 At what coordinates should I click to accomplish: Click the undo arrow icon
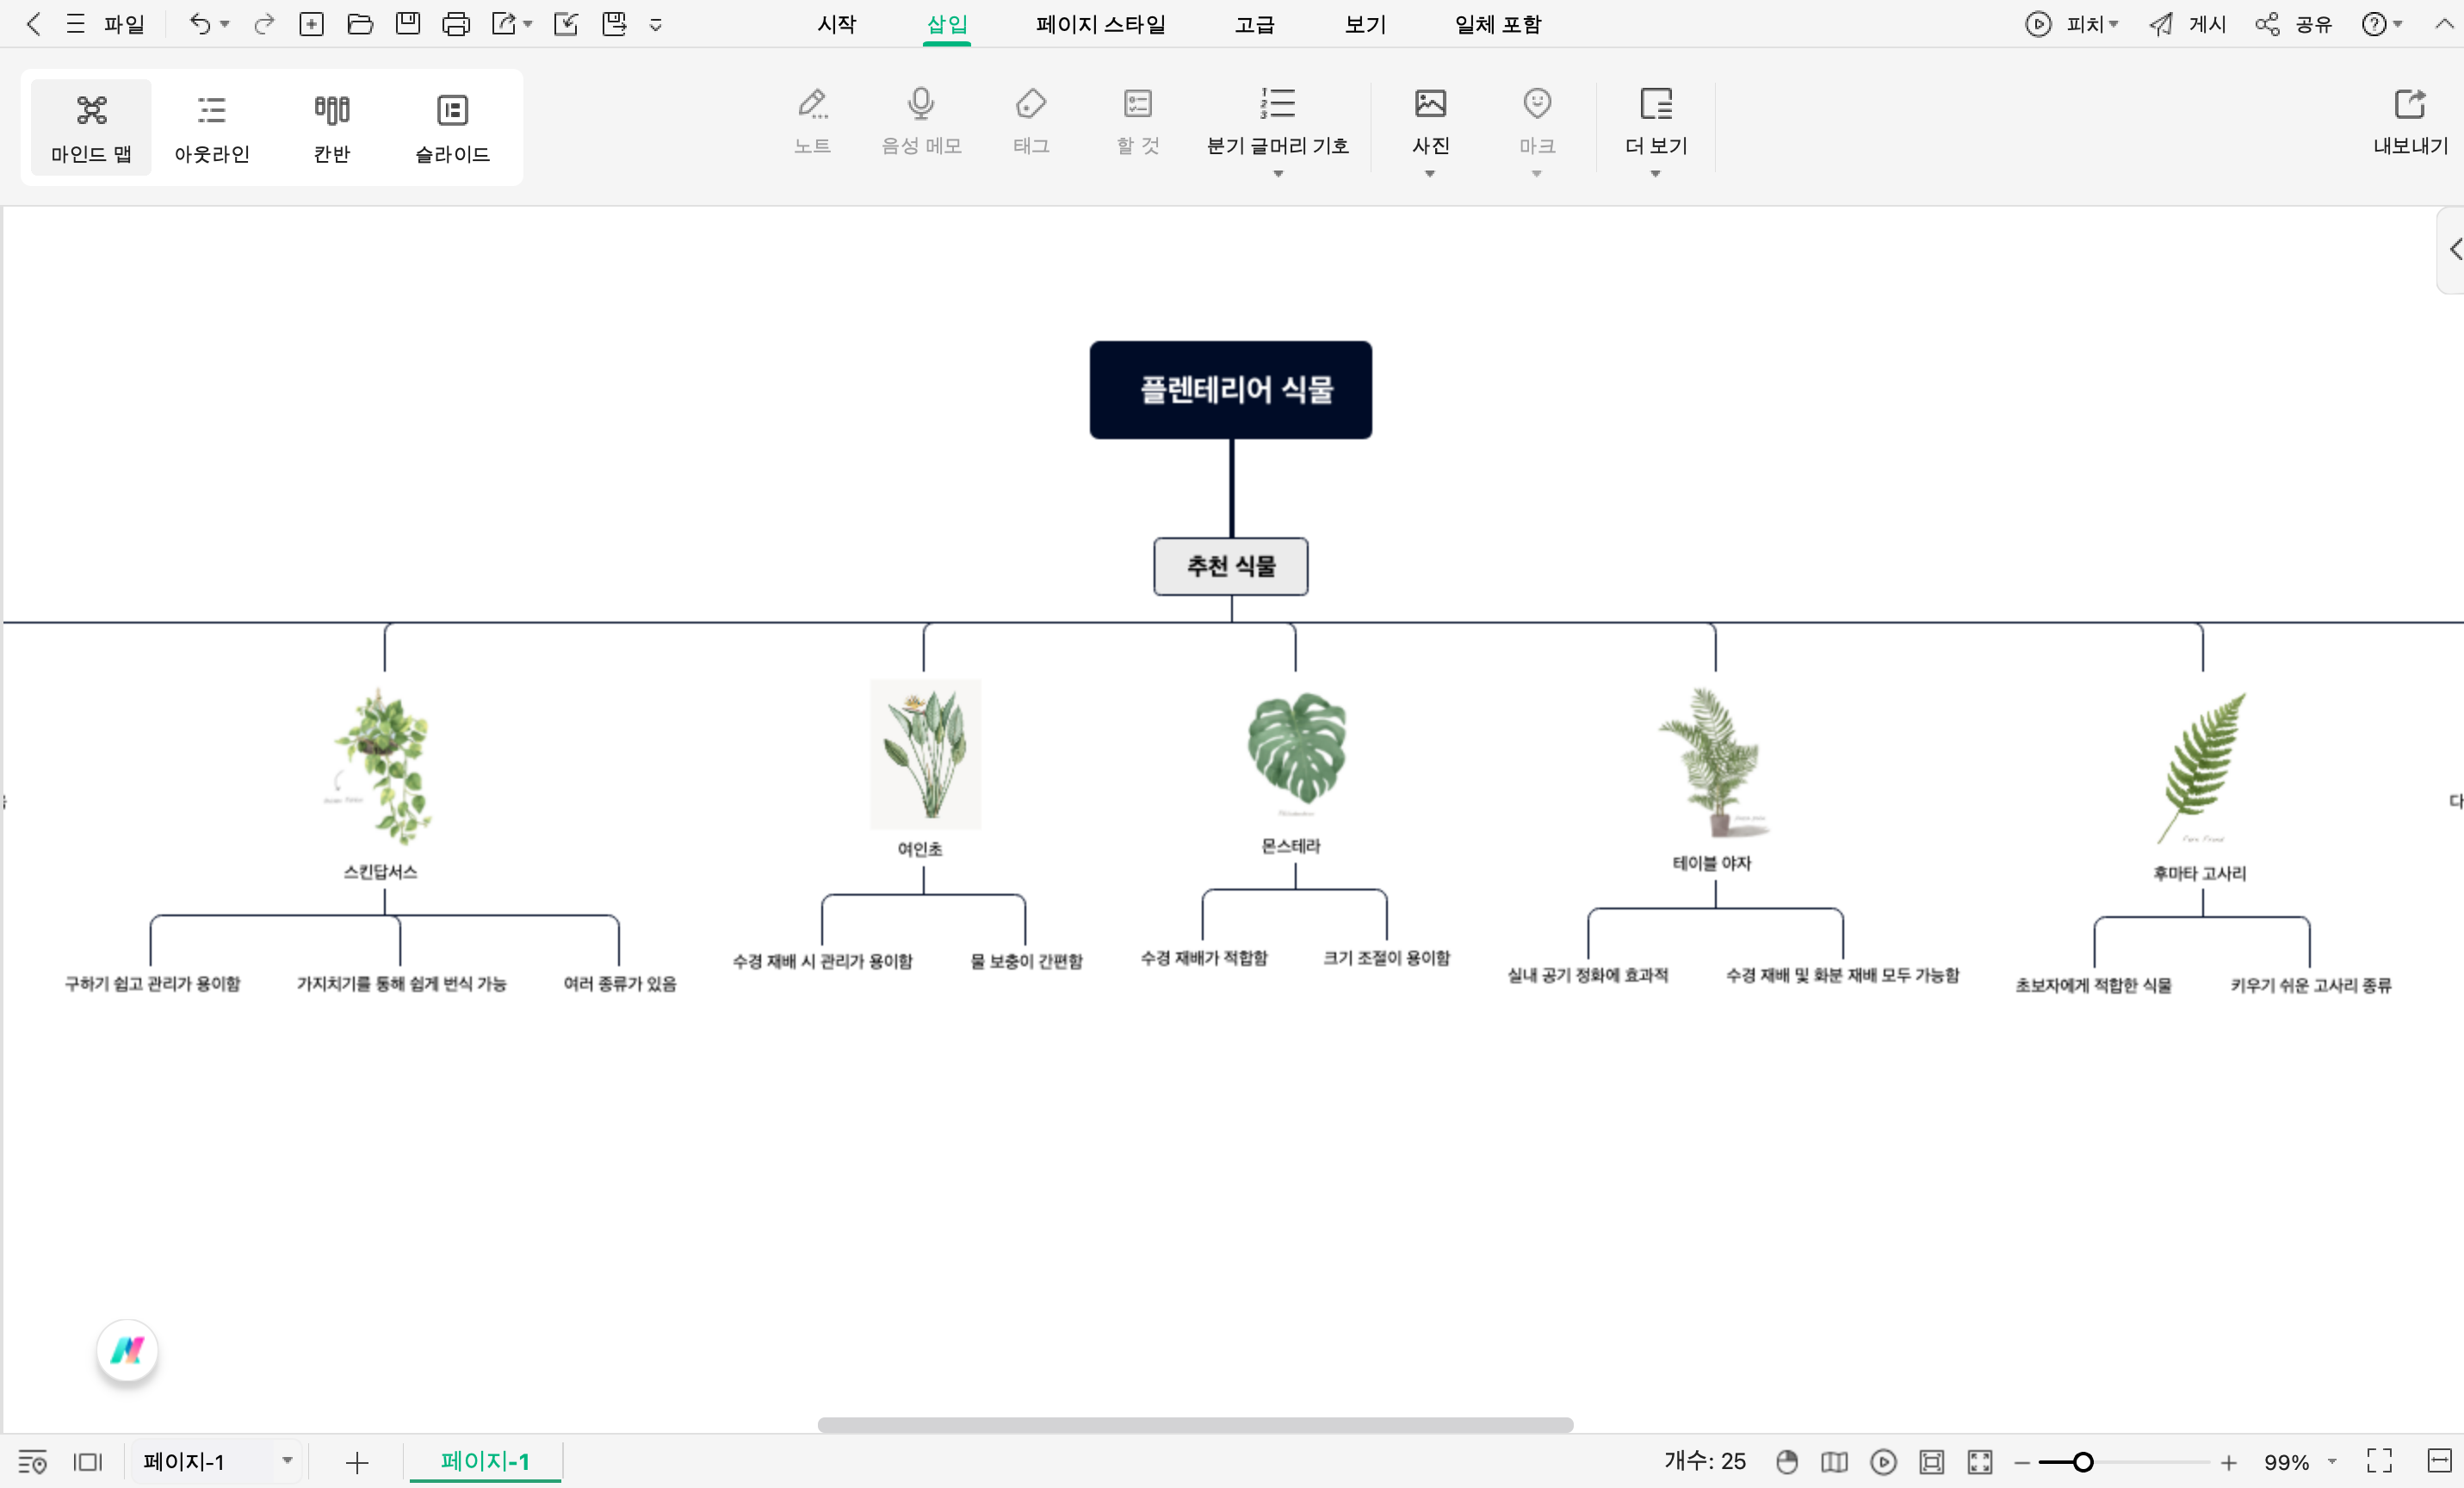pyautogui.click(x=200, y=24)
